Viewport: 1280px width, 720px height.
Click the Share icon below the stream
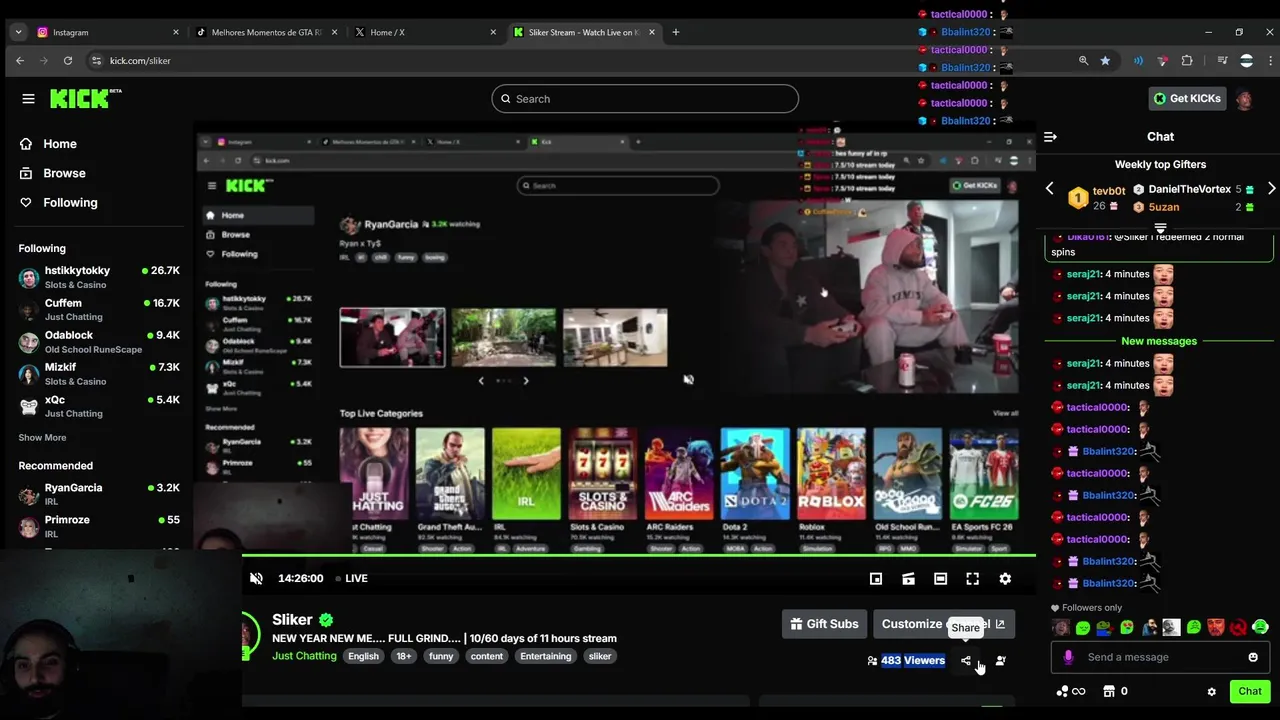(x=966, y=660)
